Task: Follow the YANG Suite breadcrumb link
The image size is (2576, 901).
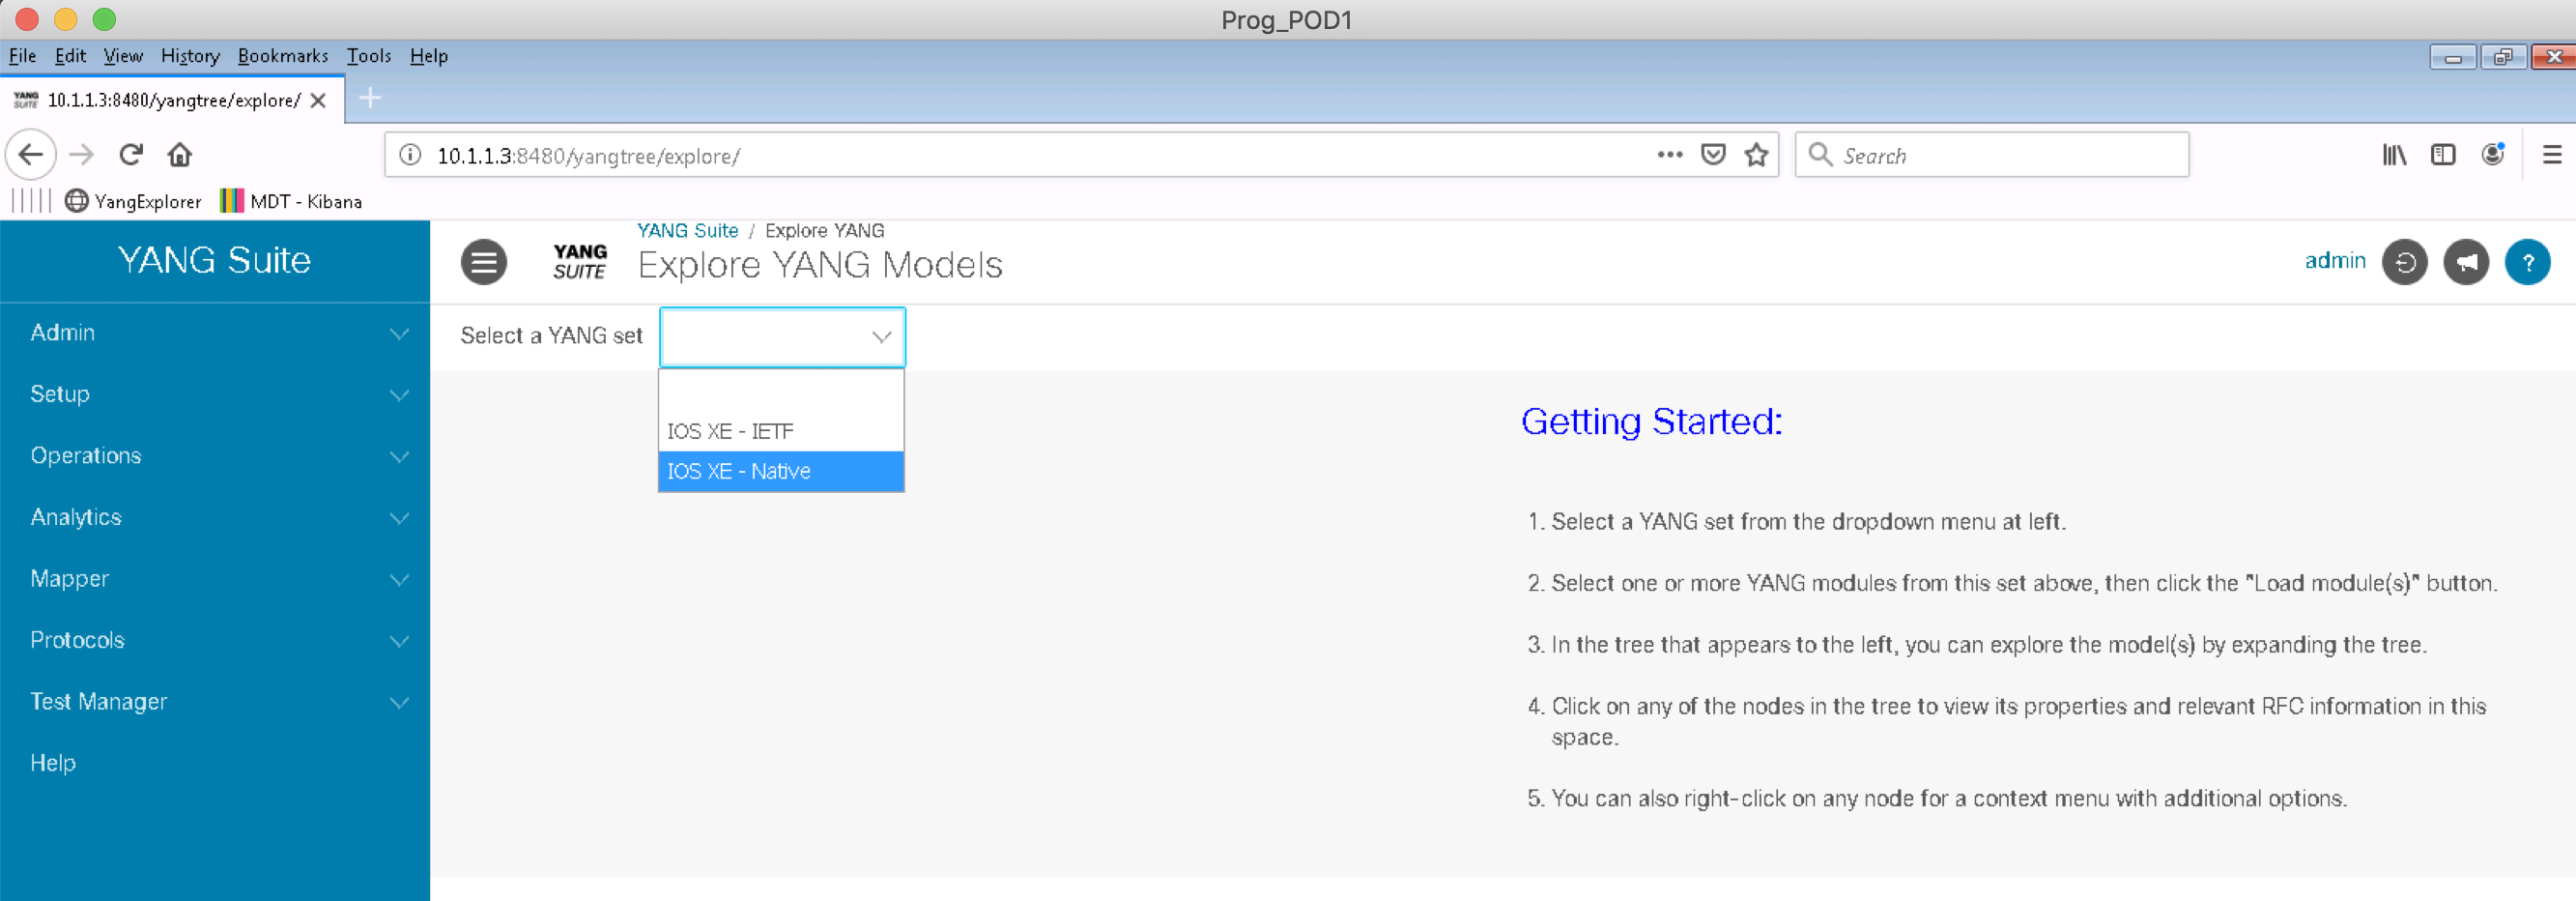Action: coord(688,231)
